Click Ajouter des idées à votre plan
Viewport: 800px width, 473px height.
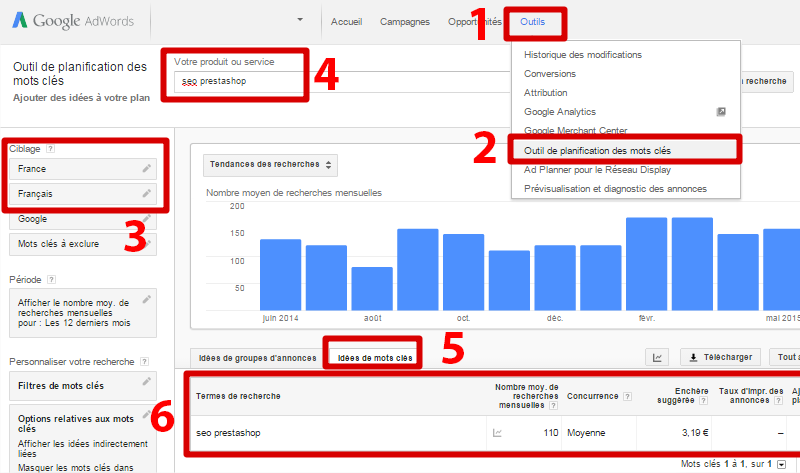[x=82, y=98]
